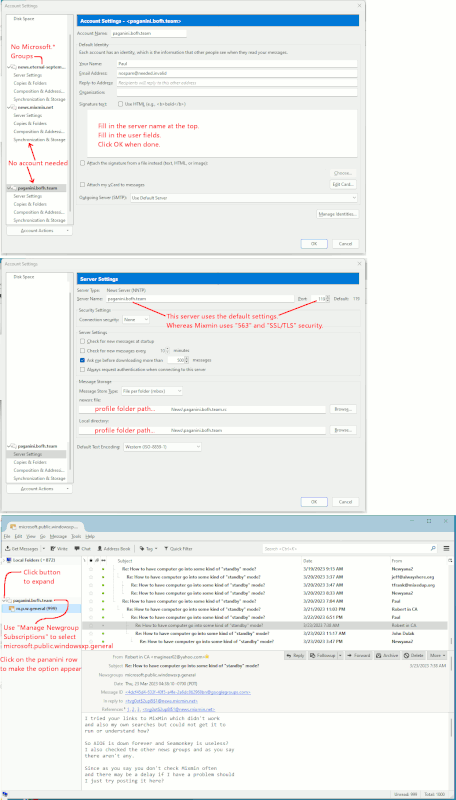Viewport: 456px width, 800px height.
Task: Collapse paganini.bofh.team in main window folder pane
Action: [4, 601]
